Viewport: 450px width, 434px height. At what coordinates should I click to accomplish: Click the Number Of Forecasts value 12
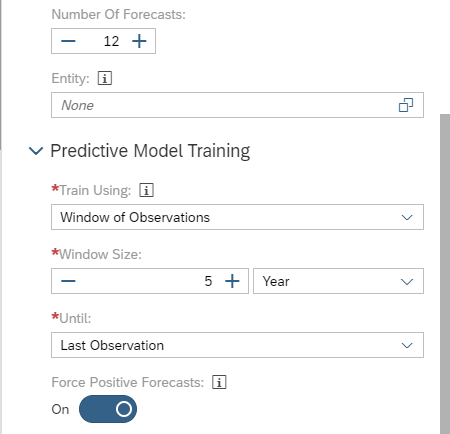(x=111, y=41)
